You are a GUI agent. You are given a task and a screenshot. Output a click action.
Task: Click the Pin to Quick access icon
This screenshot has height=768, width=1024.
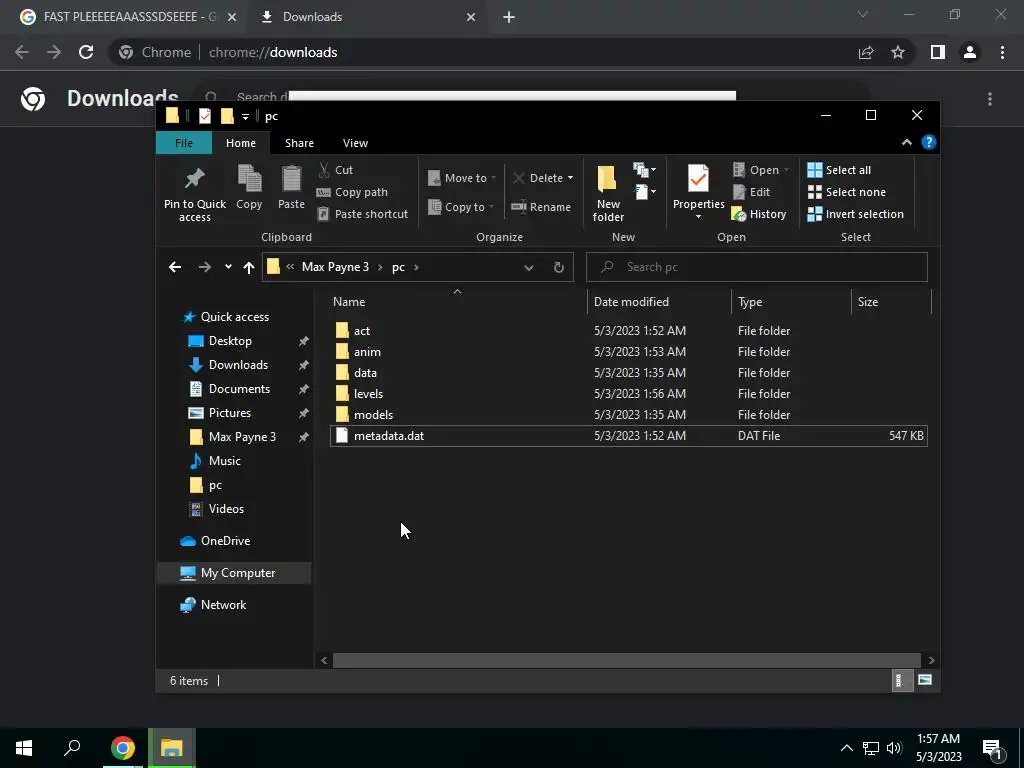195,179
